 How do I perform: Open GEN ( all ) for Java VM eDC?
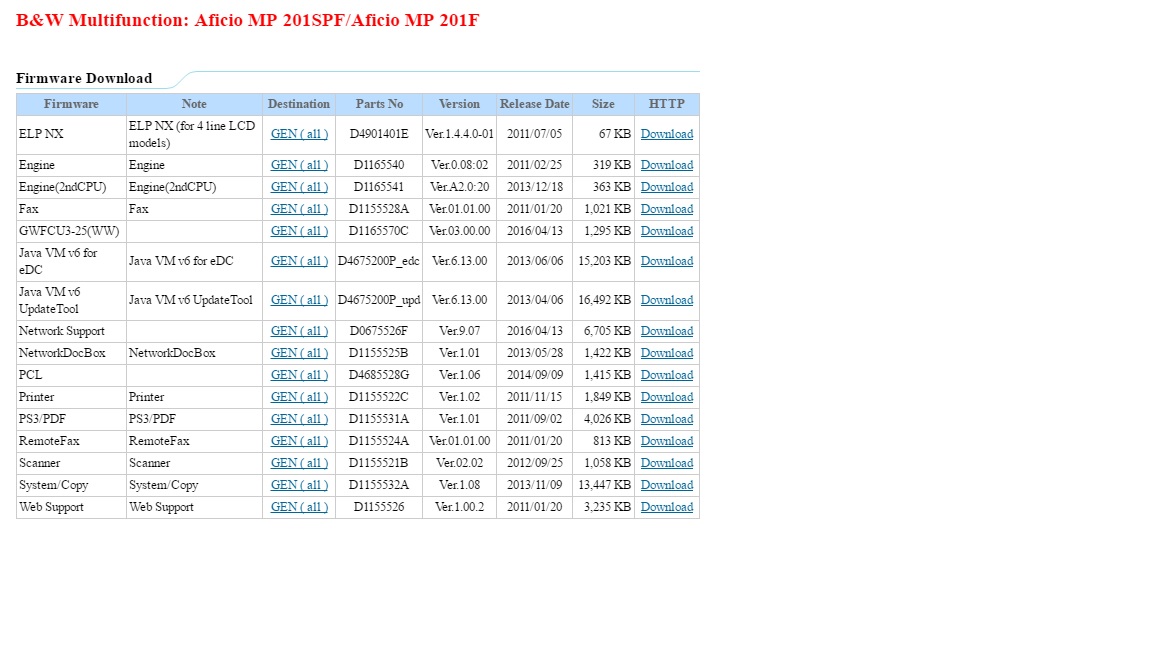pos(299,261)
